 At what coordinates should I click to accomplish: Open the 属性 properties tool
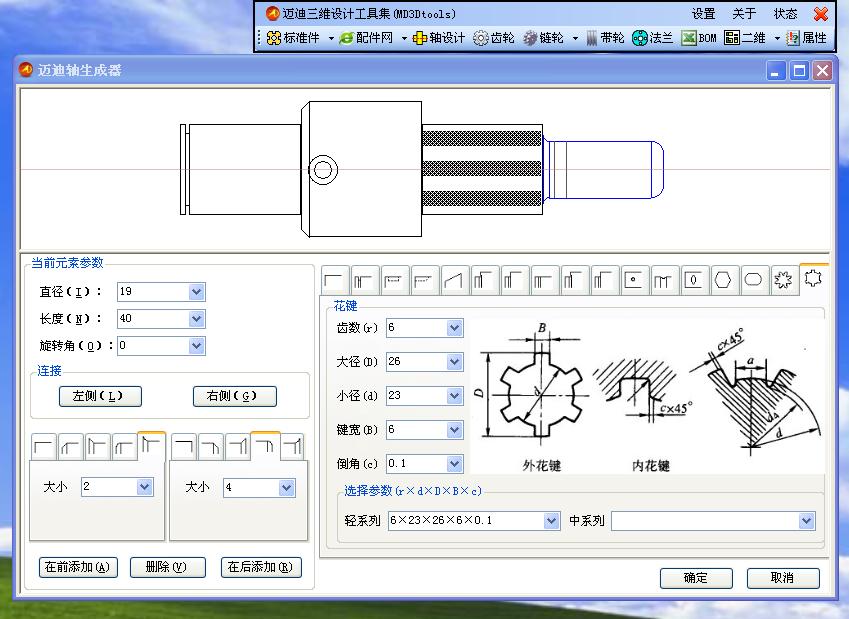point(807,38)
